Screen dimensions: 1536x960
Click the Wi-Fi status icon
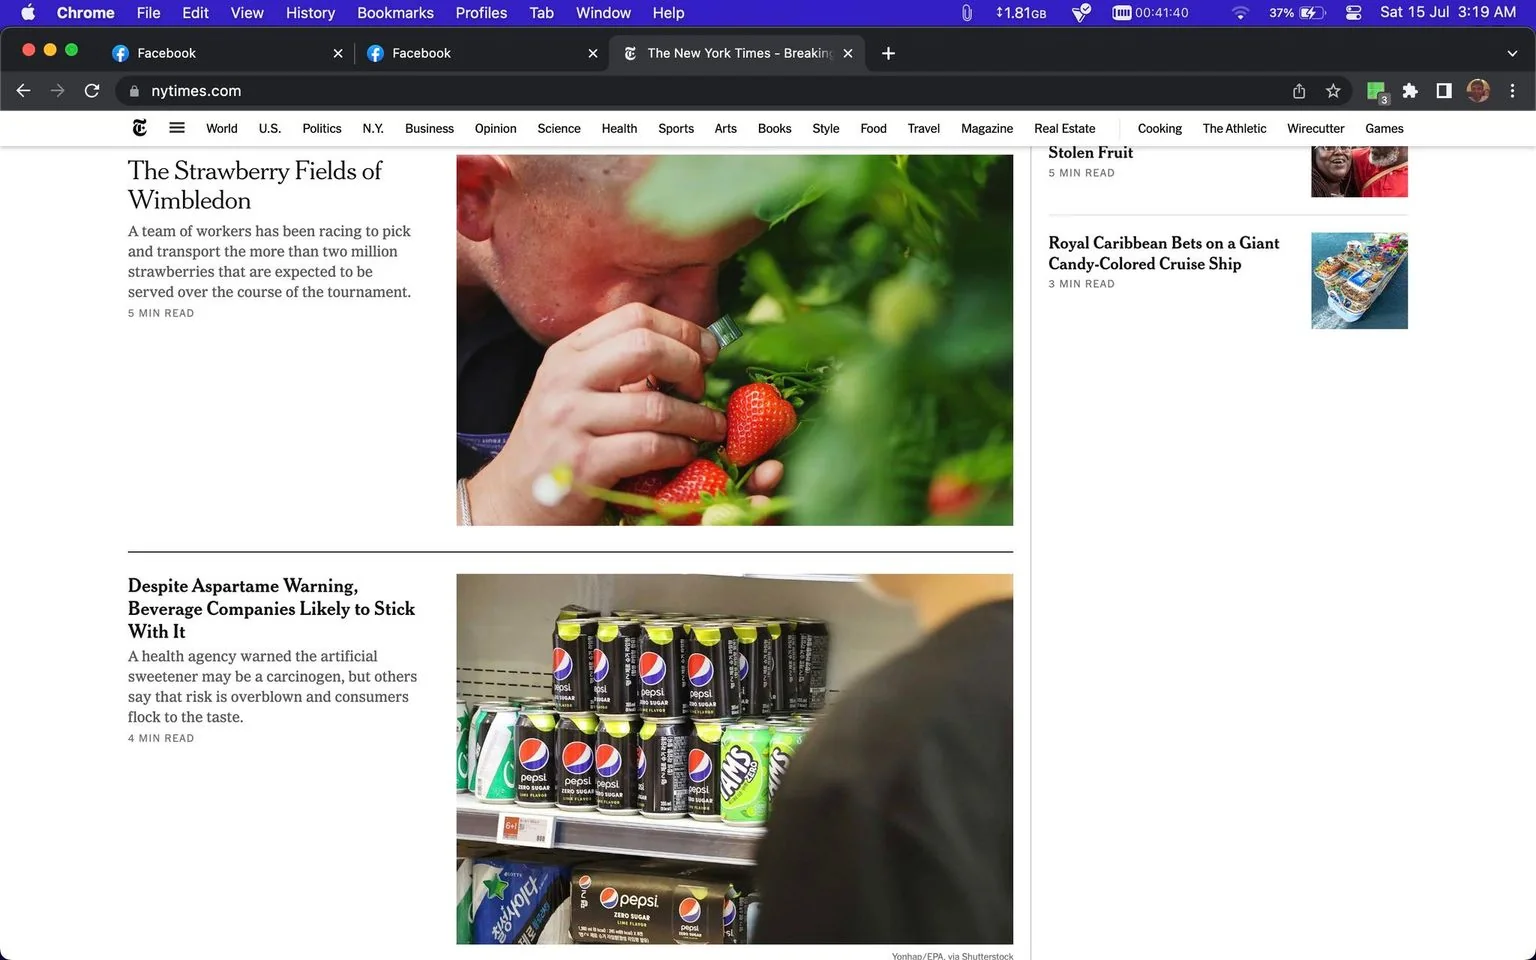click(x=1240, y=13)
